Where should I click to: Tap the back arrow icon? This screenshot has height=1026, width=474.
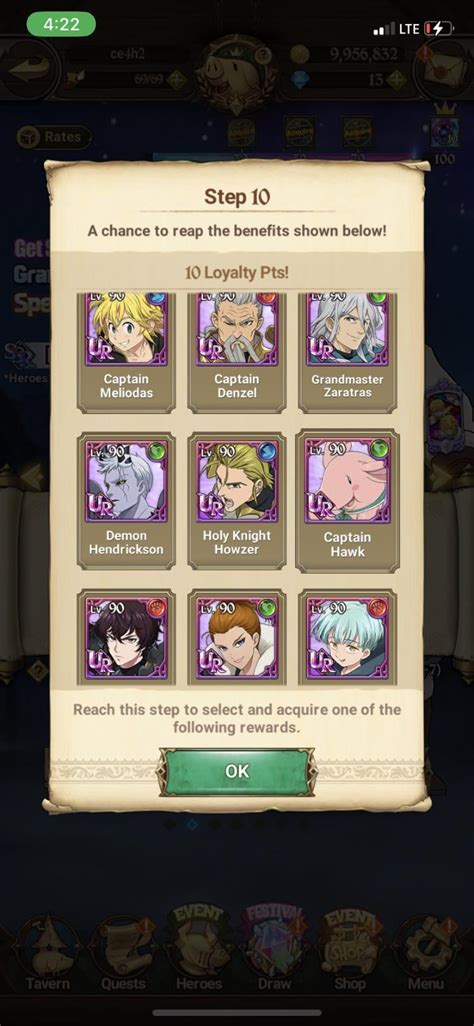coord(30,68)
